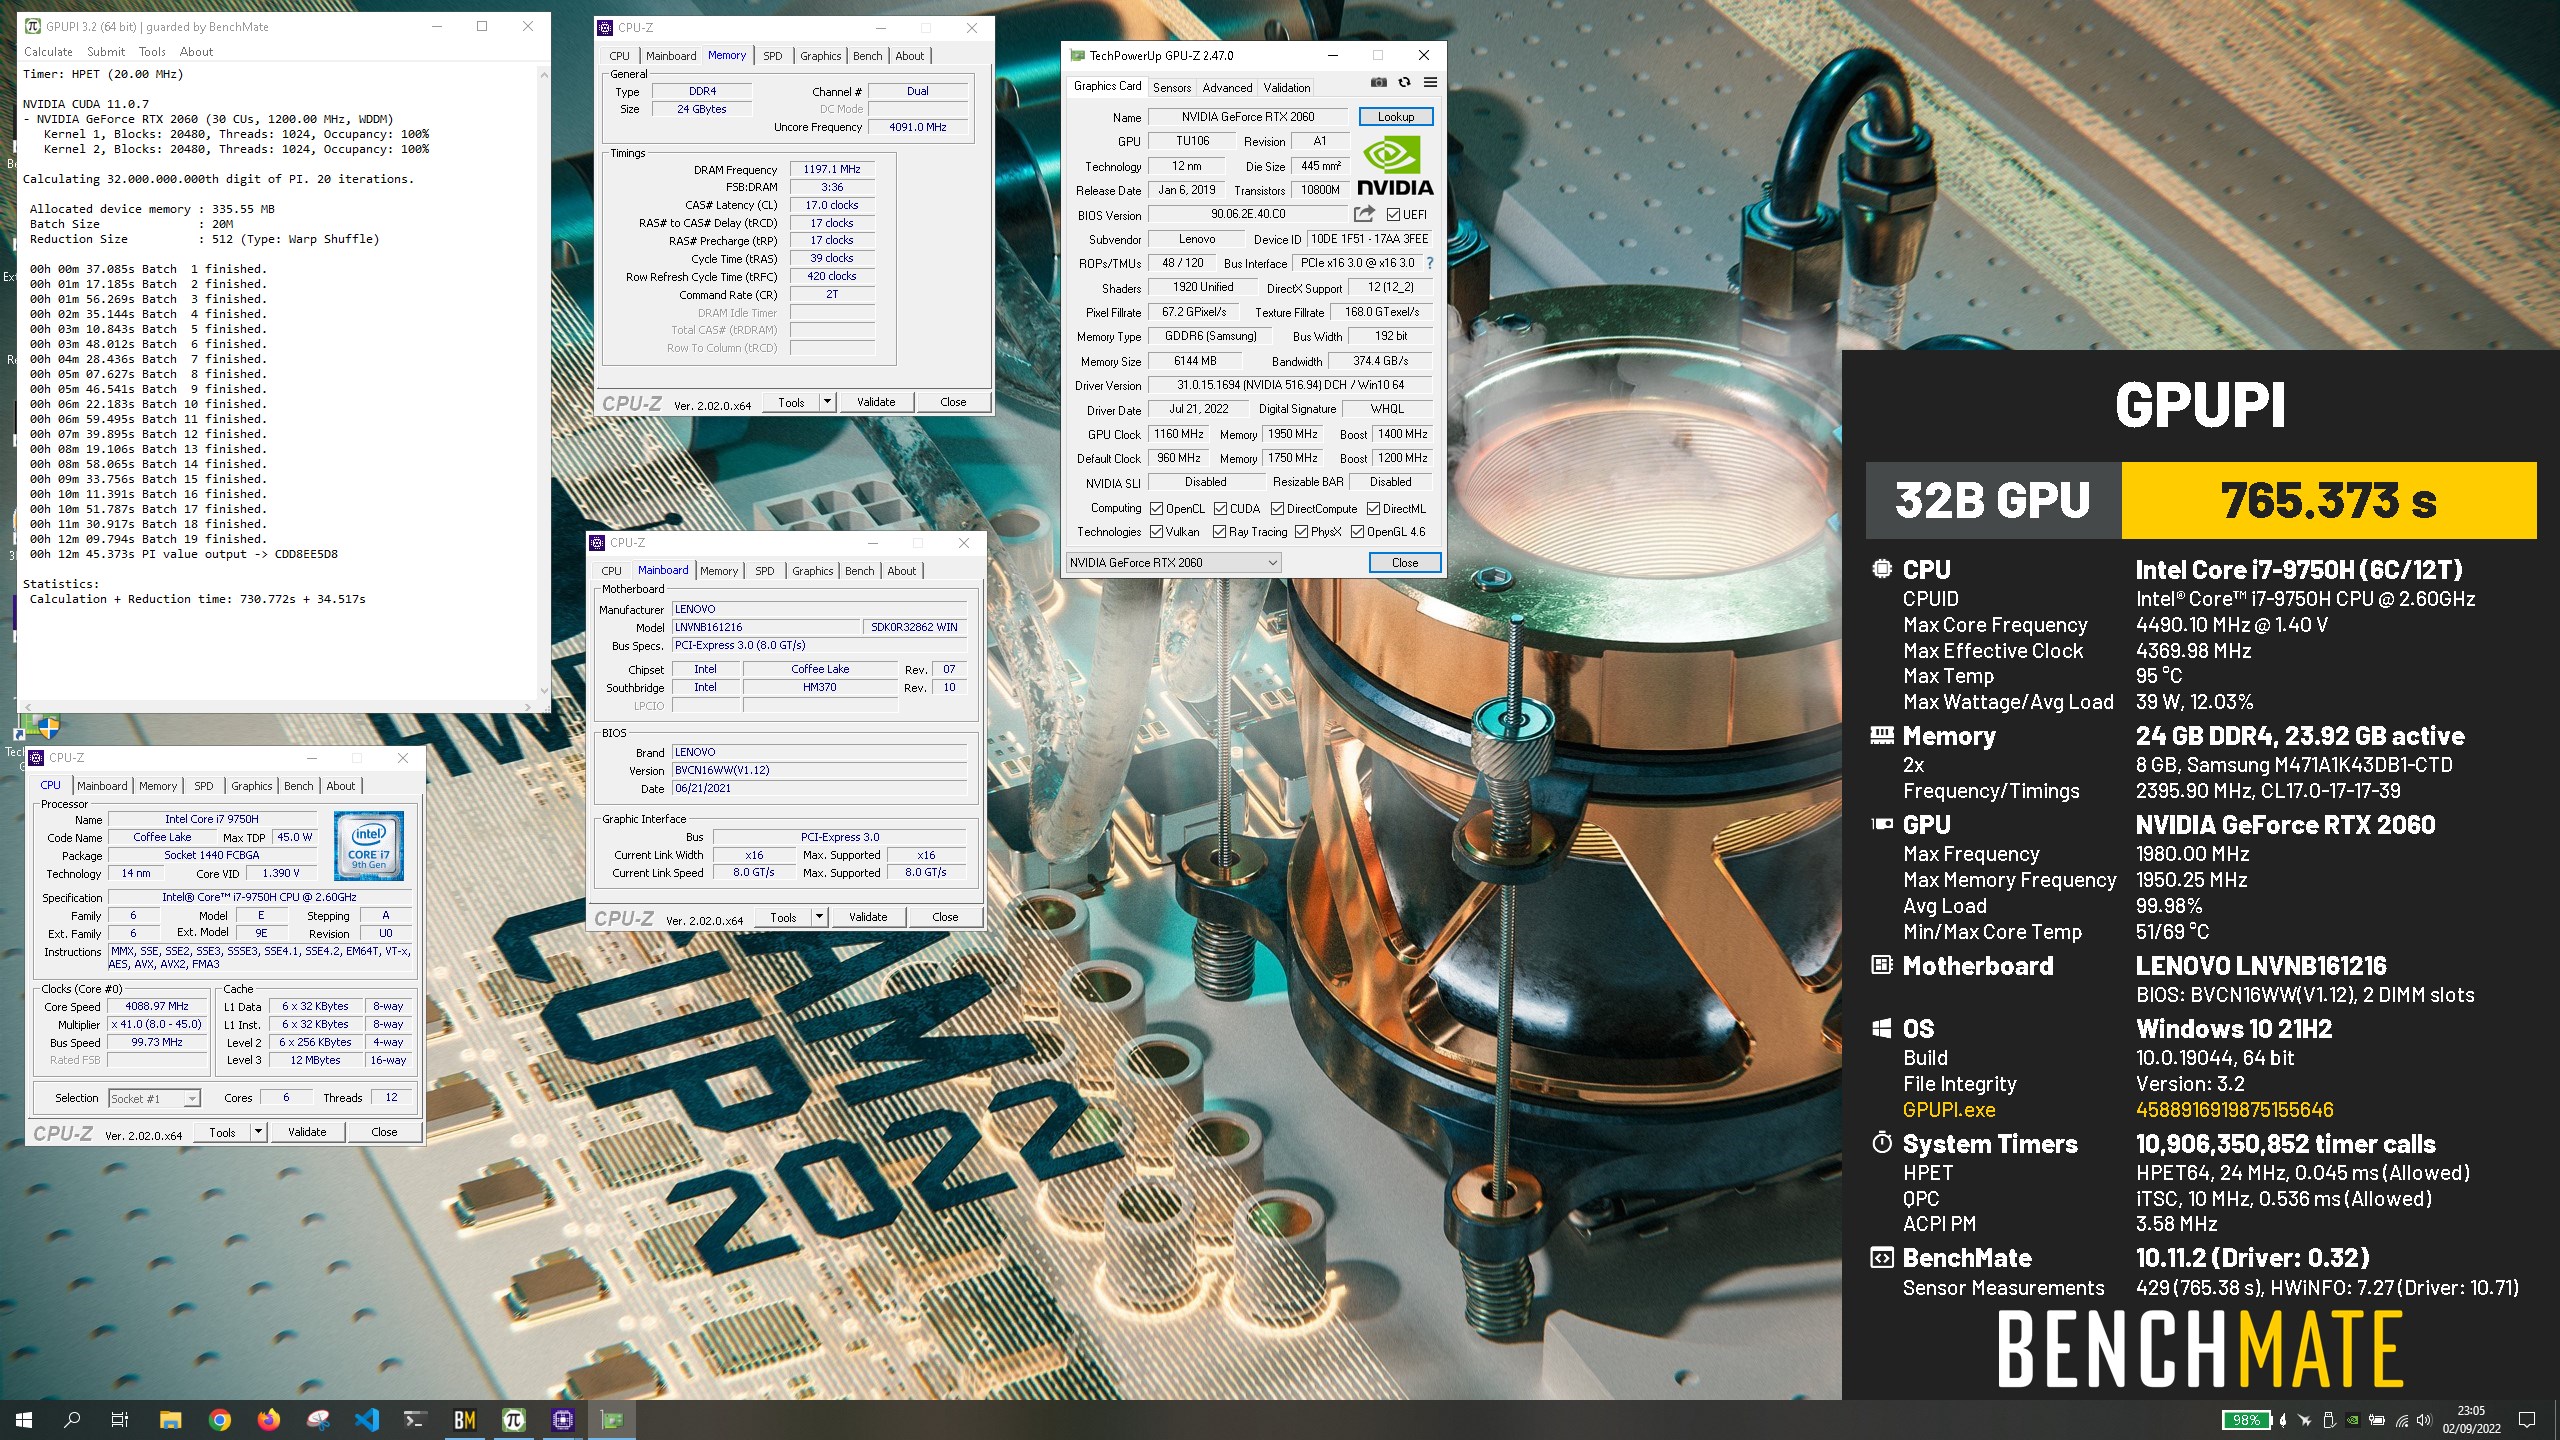This screenshot has height=1440, width=2560.
Task: Open the notification center icon
Action: (2527, 1420)
